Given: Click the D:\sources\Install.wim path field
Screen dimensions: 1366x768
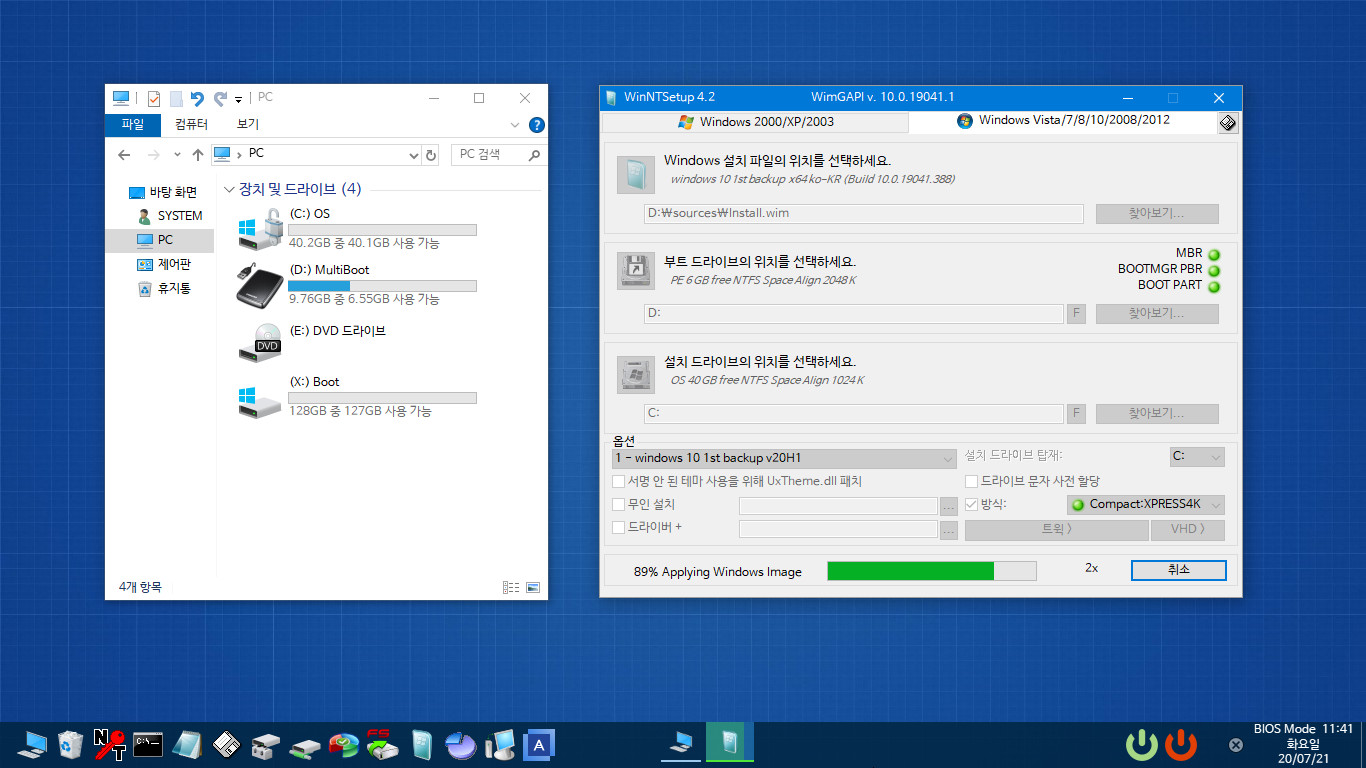Looking at the screenshot, I should click(864, 213).
